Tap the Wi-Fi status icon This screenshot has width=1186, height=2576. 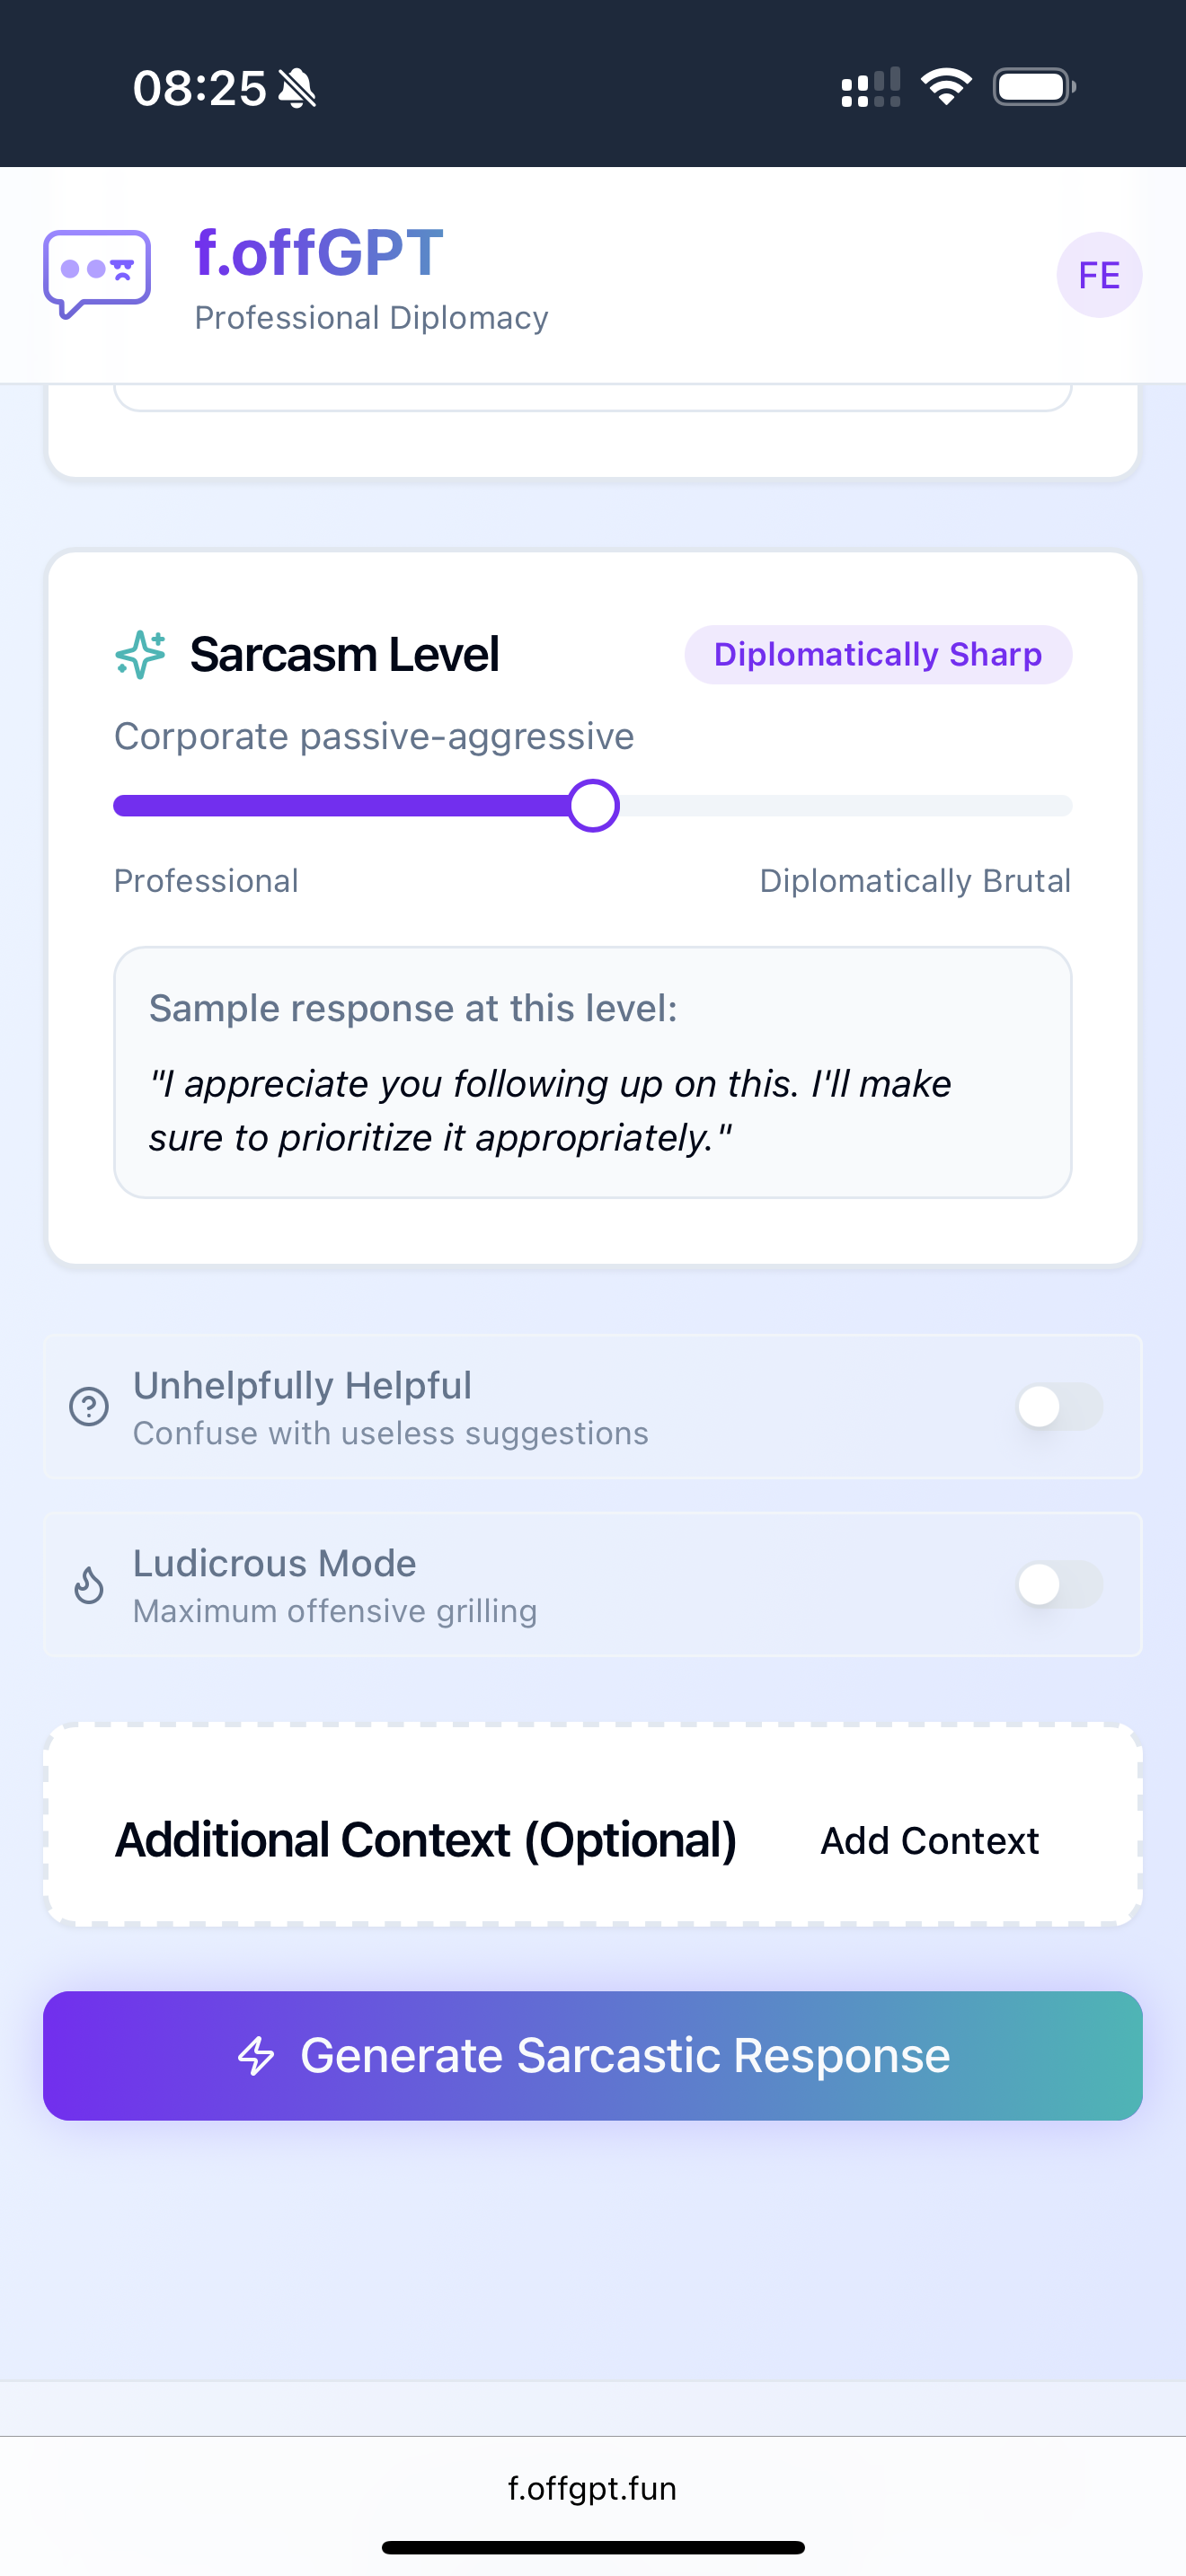[x=946, y=87]
